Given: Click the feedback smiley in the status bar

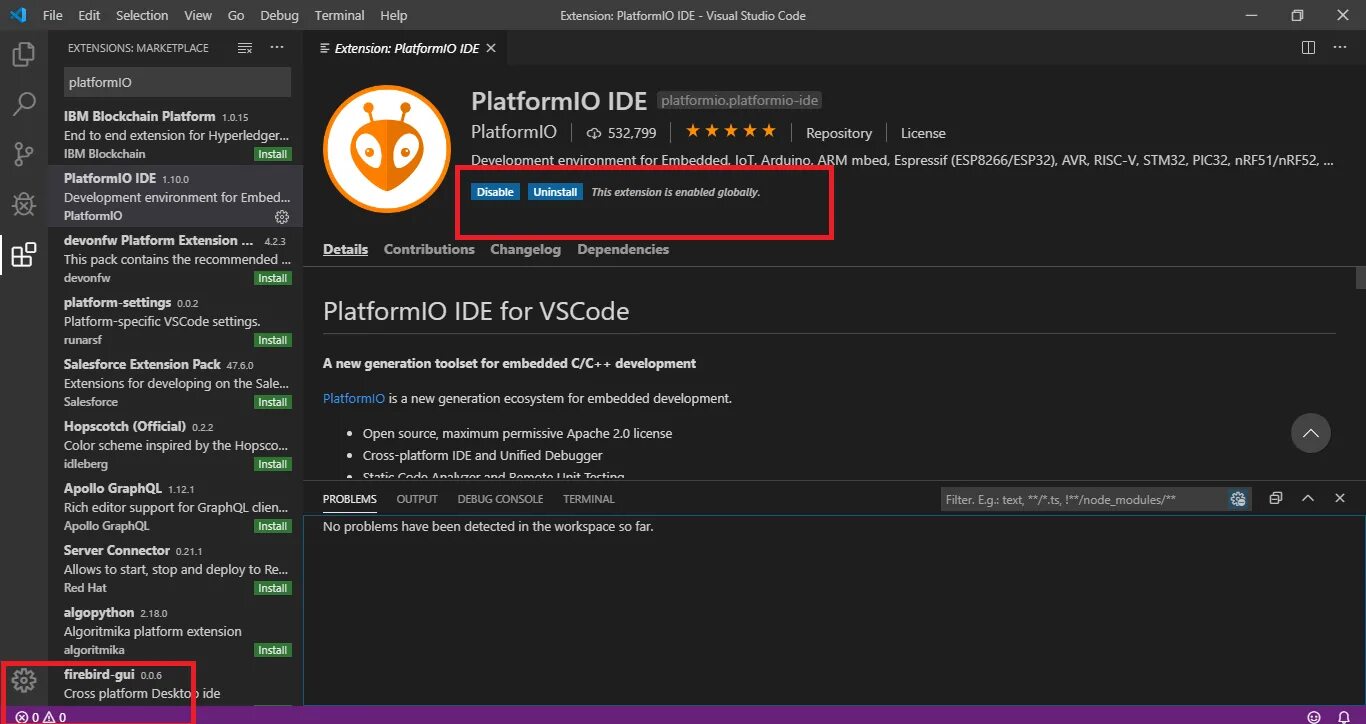Looking at the screenshot, I should 1313,717.
